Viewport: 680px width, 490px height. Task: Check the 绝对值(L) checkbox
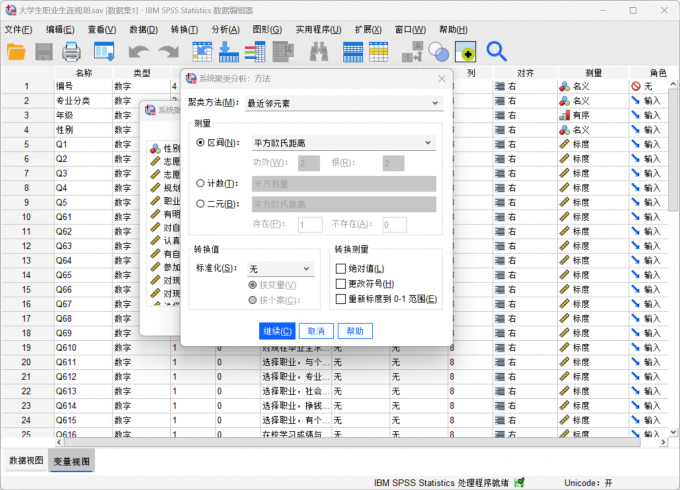[x=341, y=269]
